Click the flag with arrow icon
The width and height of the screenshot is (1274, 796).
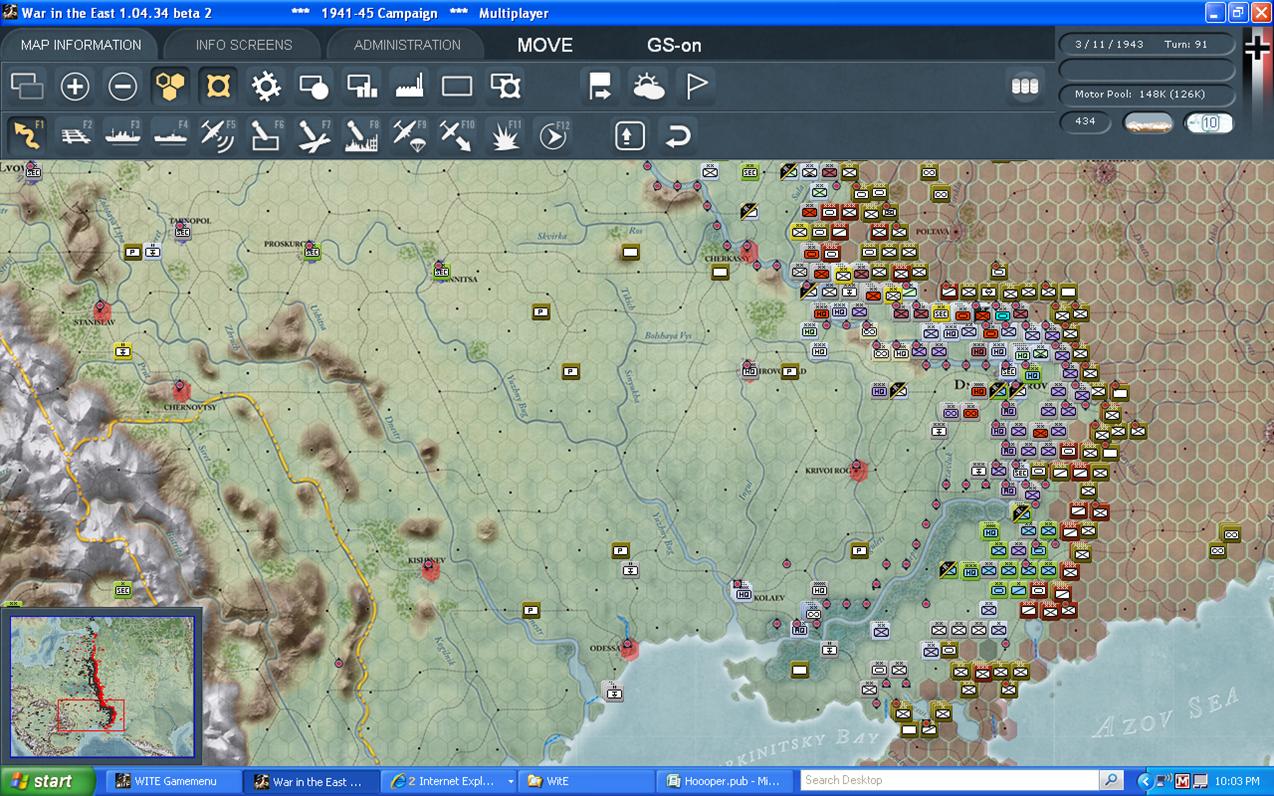(600, 87)
